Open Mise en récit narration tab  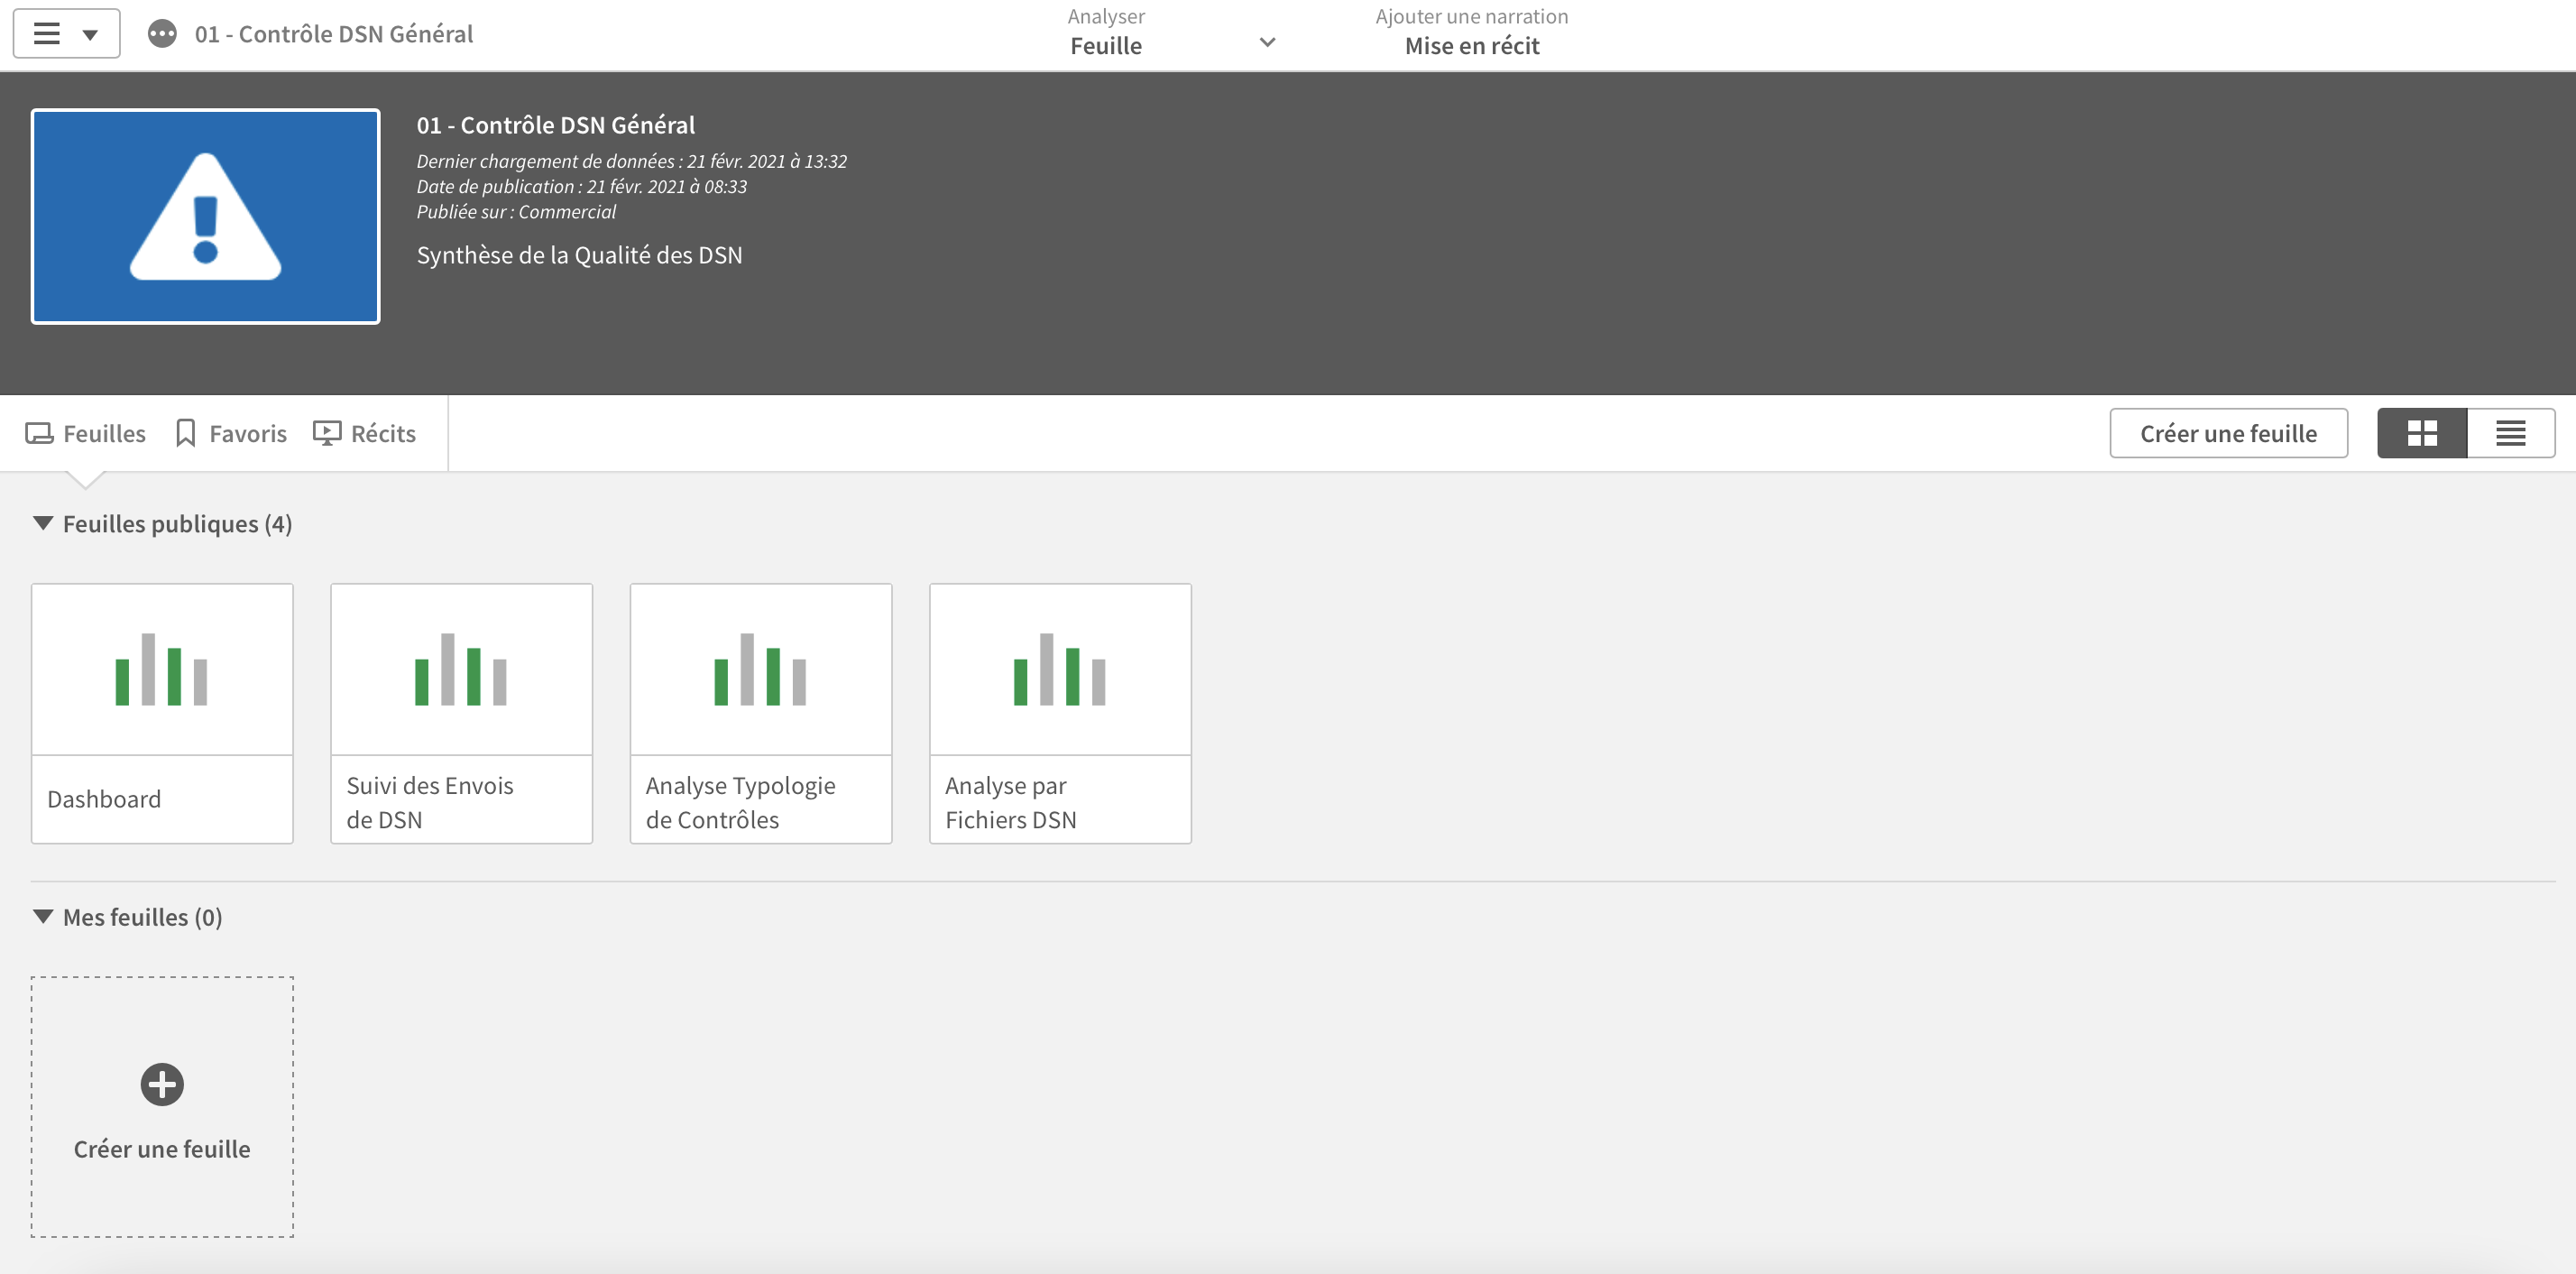1471,46
